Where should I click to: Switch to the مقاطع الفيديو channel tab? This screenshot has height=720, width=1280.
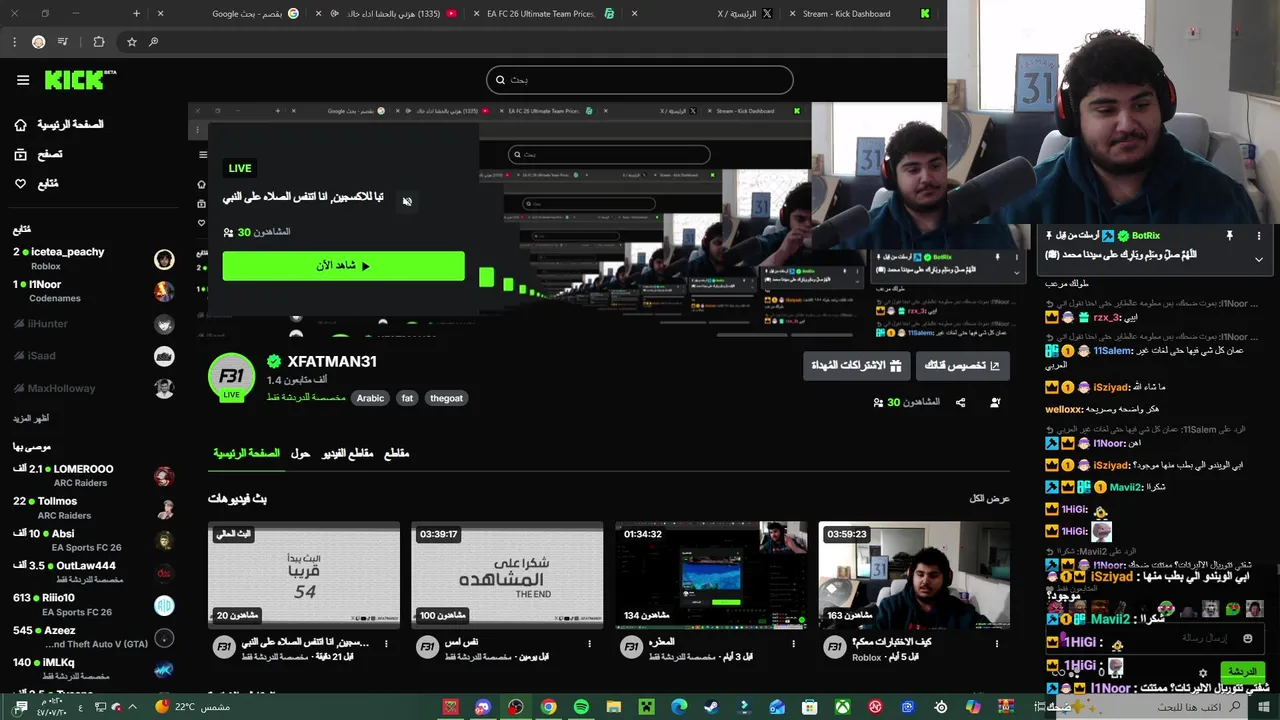(347, 453)
